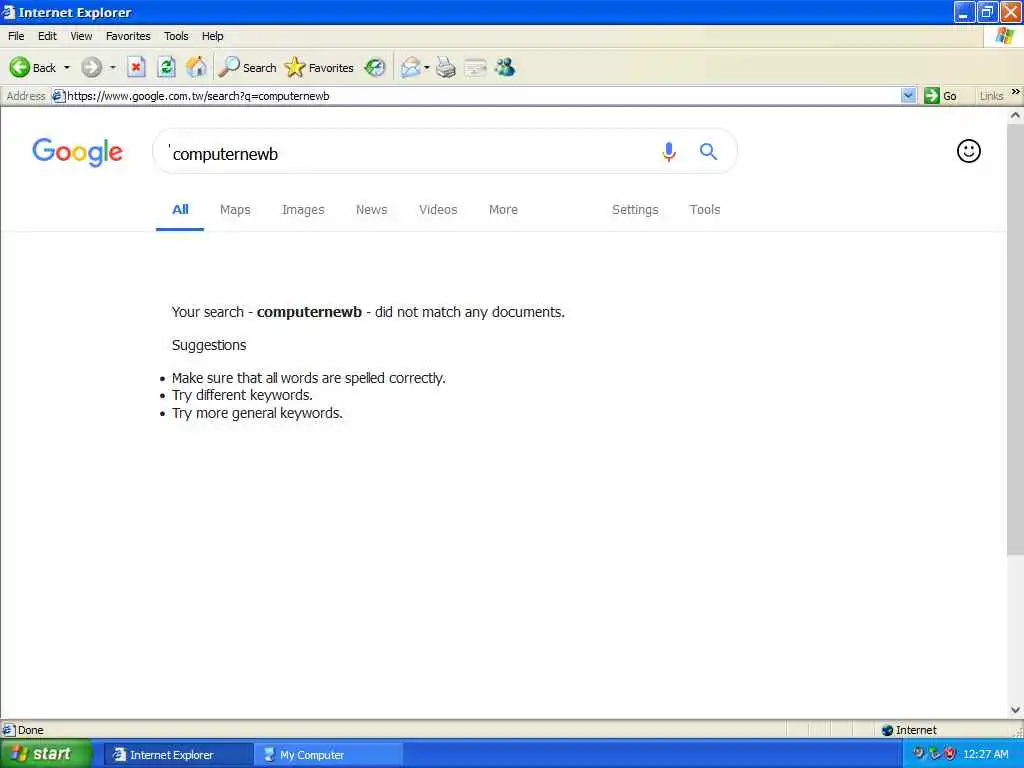Click the Forward navigation arrow icon
The height and width of the screenshot is (768, 1024).
[x=91, y=67]
